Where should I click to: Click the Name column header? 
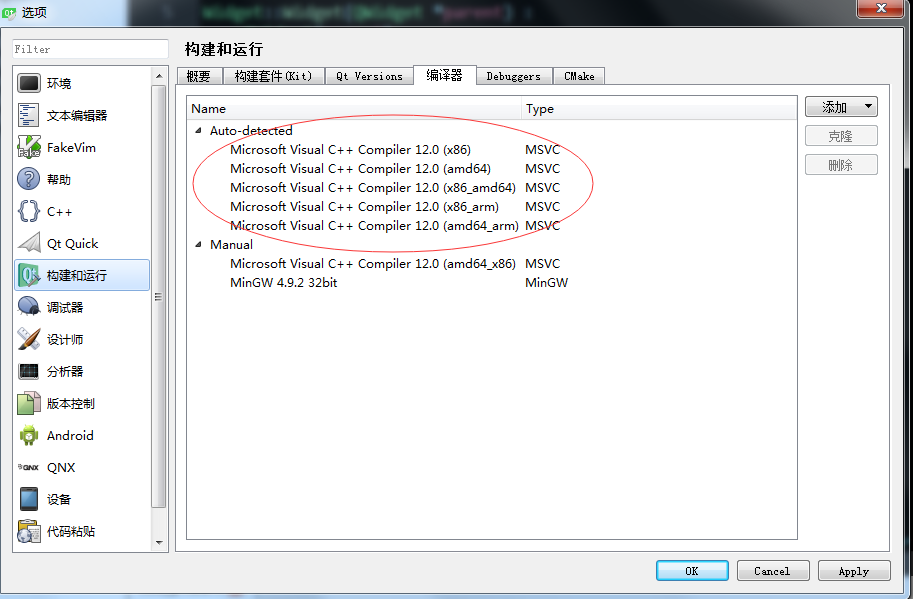pos(354,109)
